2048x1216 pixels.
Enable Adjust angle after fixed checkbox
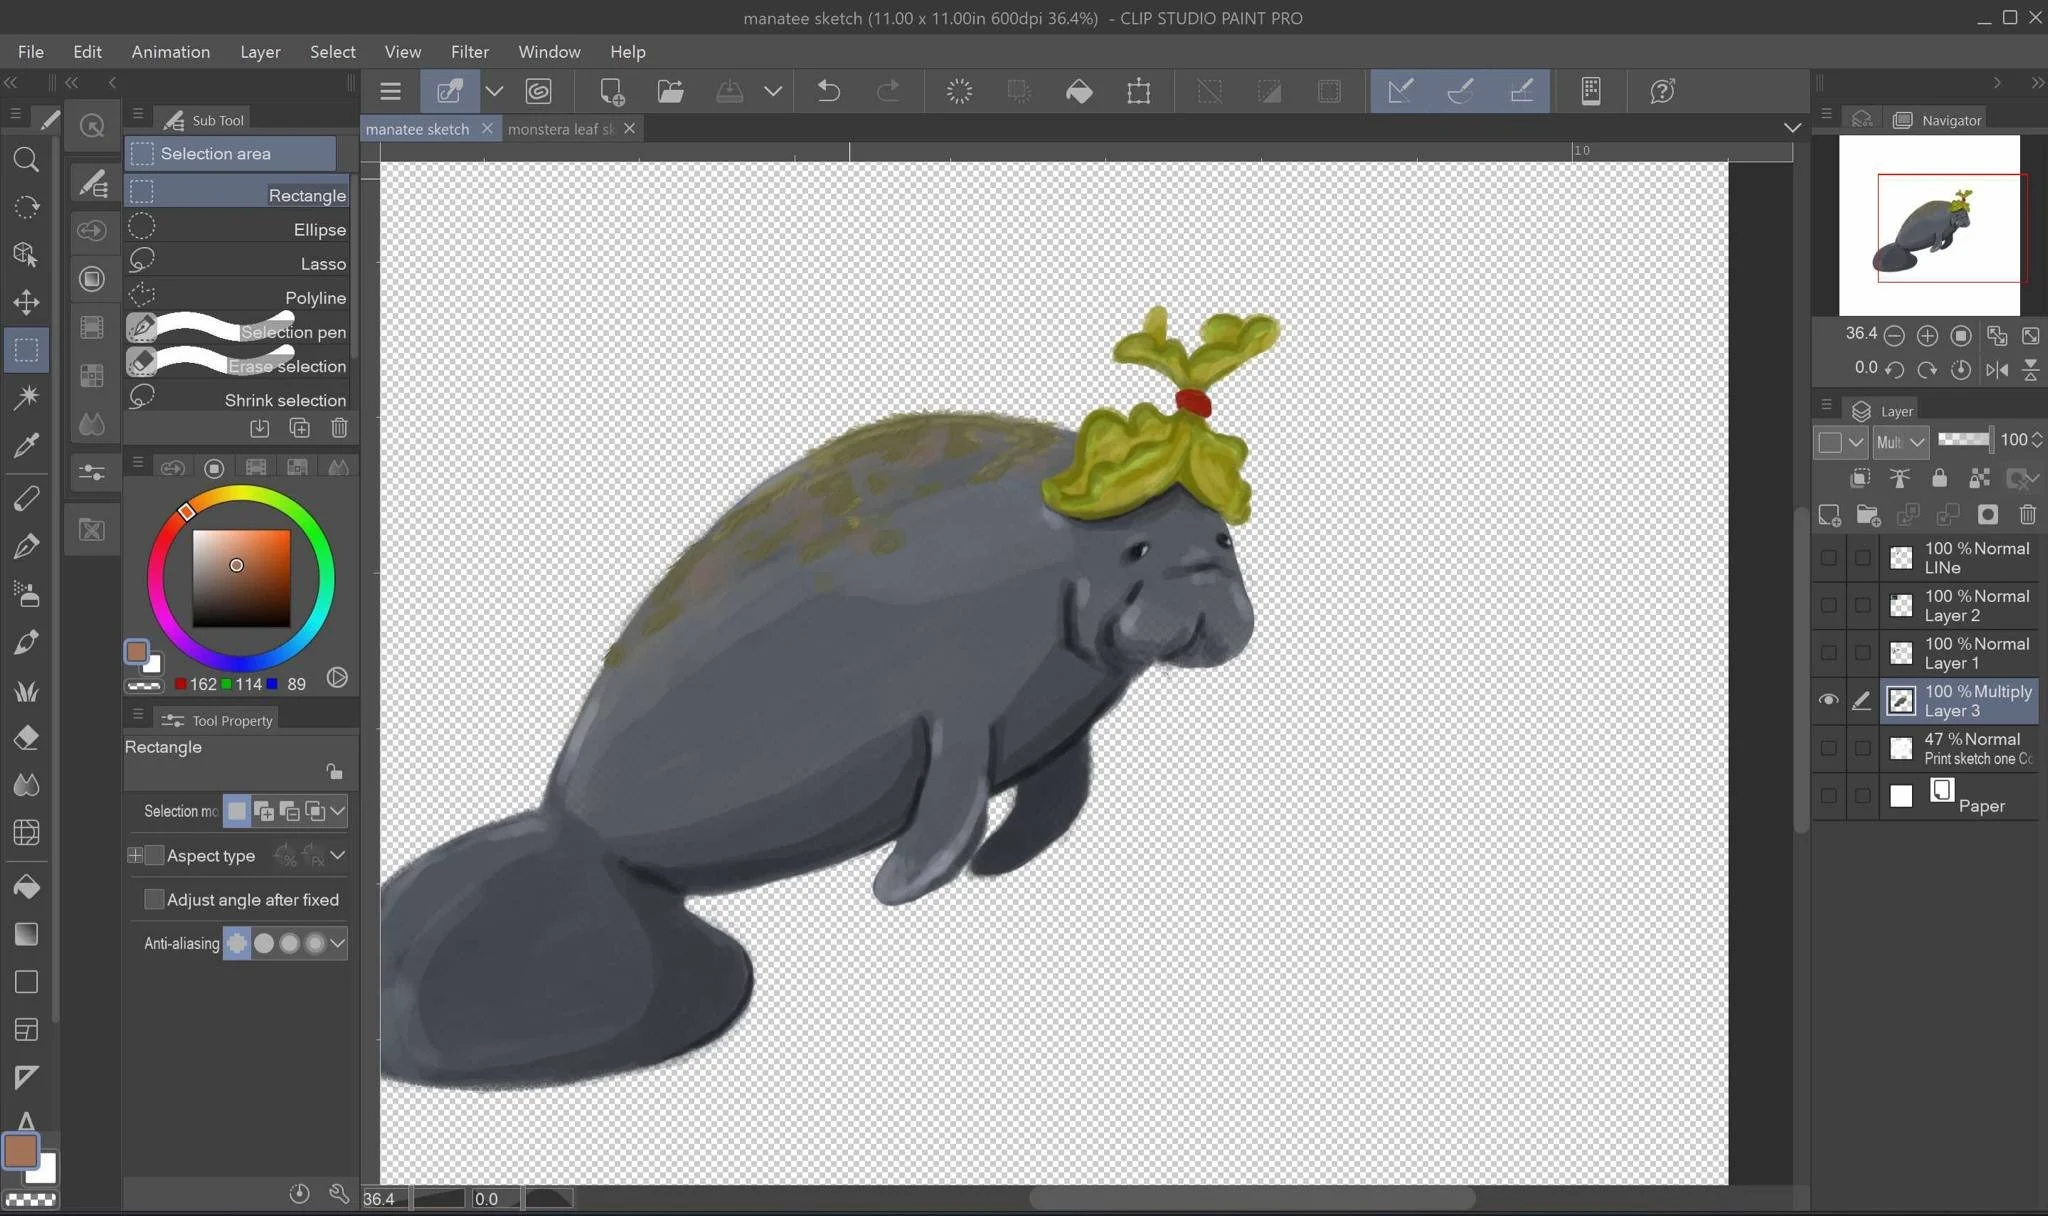pos(154,899)
